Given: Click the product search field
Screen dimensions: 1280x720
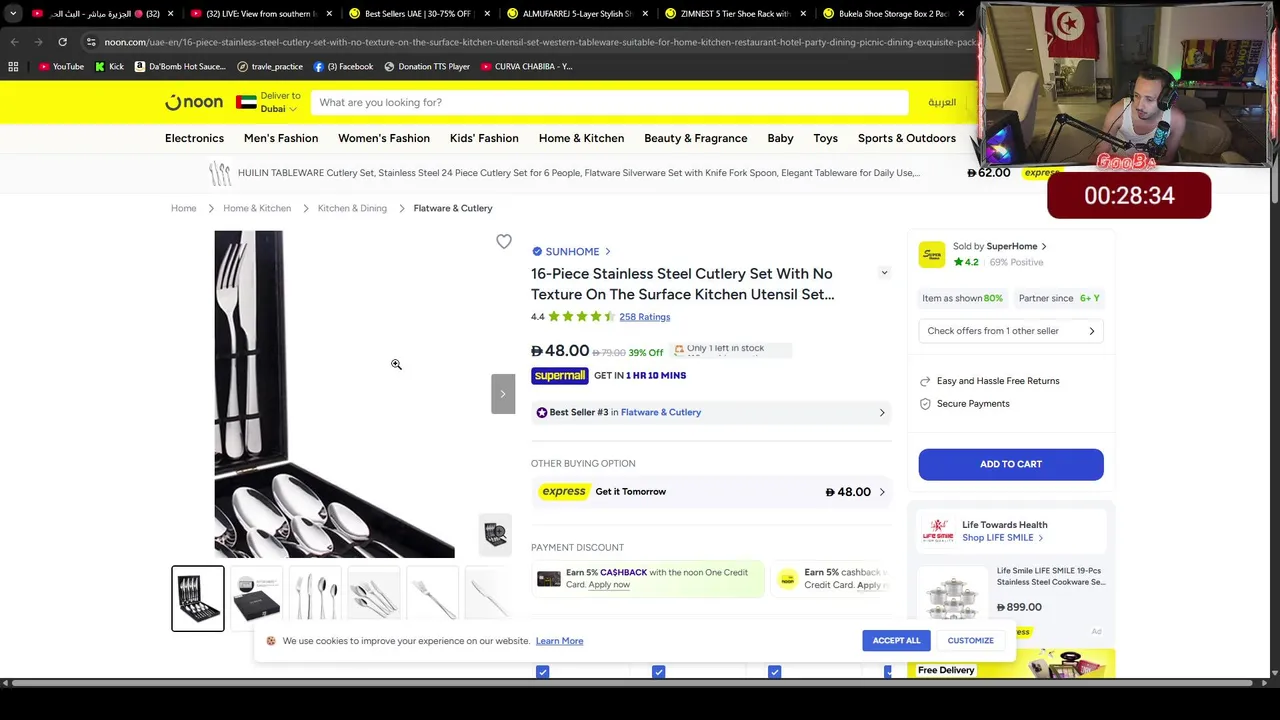Looking at the screenshot, I should (609, 102).
